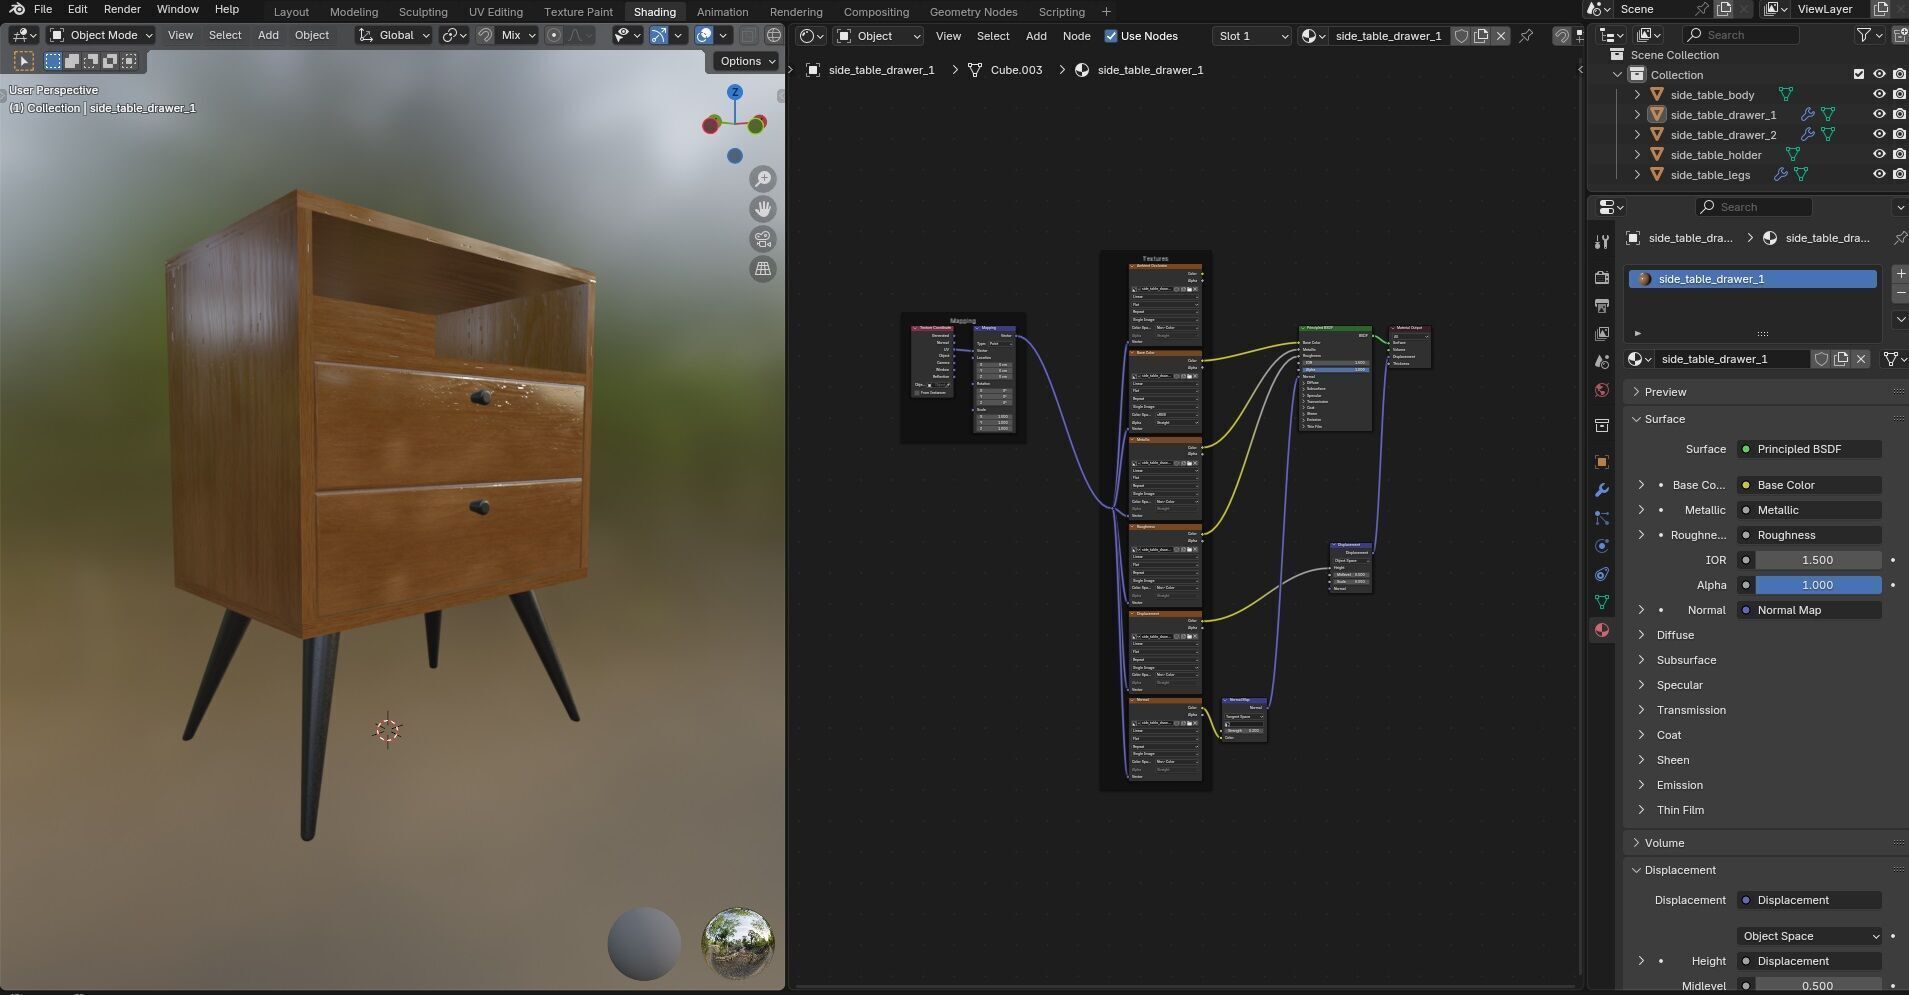Image resolution: width=1909 pixels, height=995 pixels.
Task: Click the viewport Options button
Action: pos(747,61)
